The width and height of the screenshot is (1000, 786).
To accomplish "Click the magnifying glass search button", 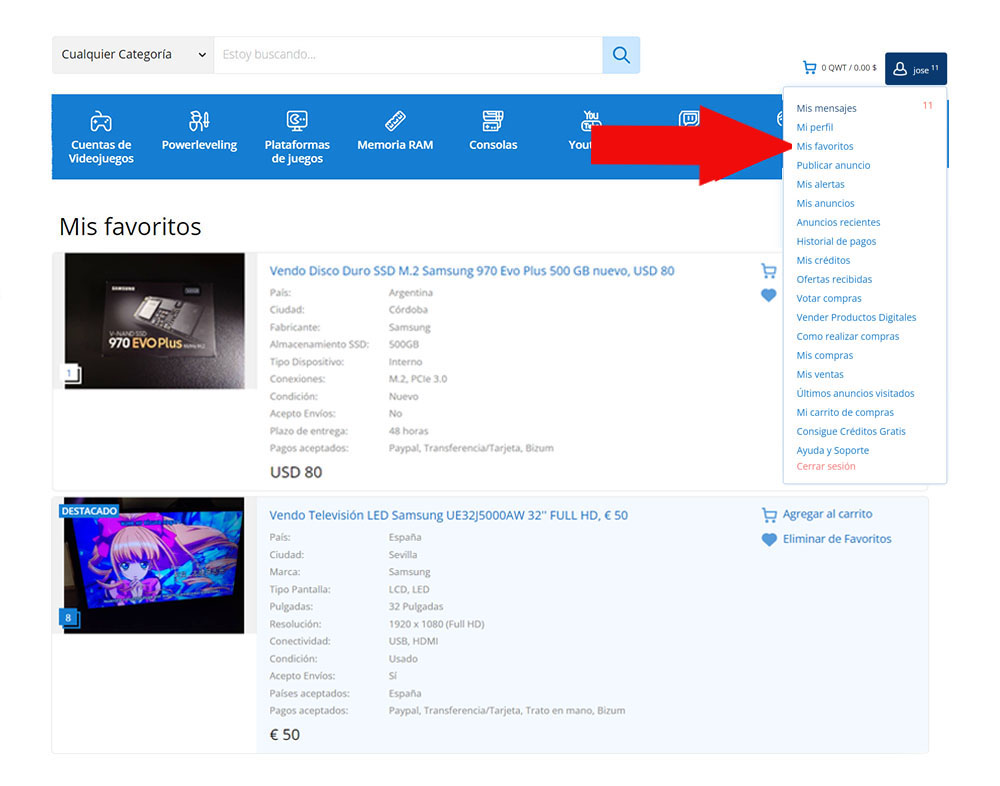I will coord(621,55).
